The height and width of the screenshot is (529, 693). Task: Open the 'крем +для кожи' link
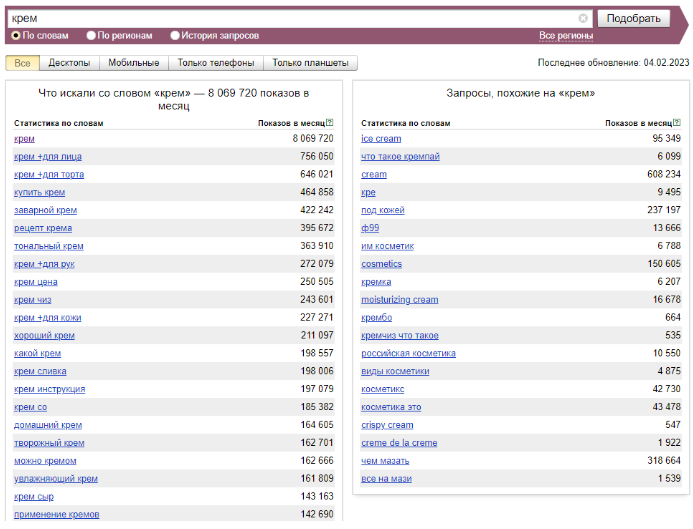(x=48, y=318)
